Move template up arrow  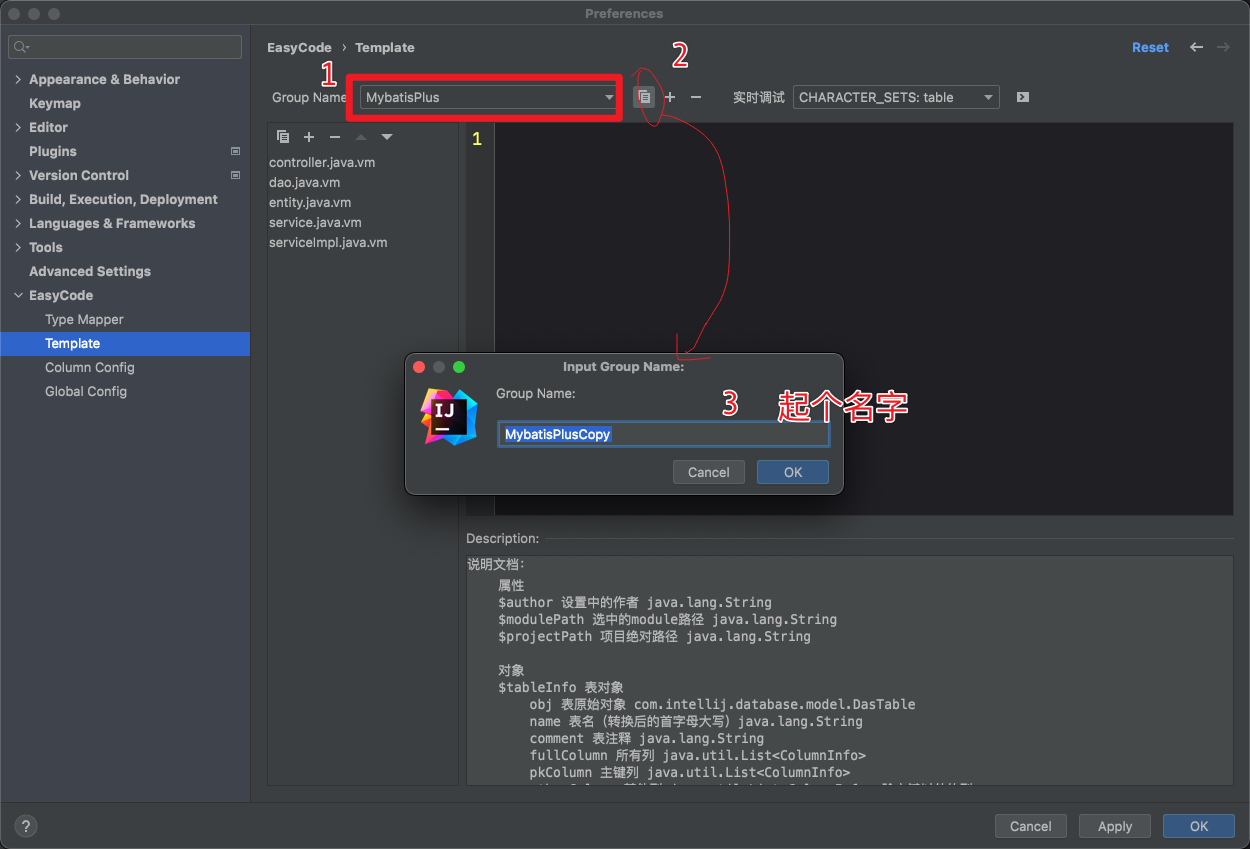coord(361,137)
